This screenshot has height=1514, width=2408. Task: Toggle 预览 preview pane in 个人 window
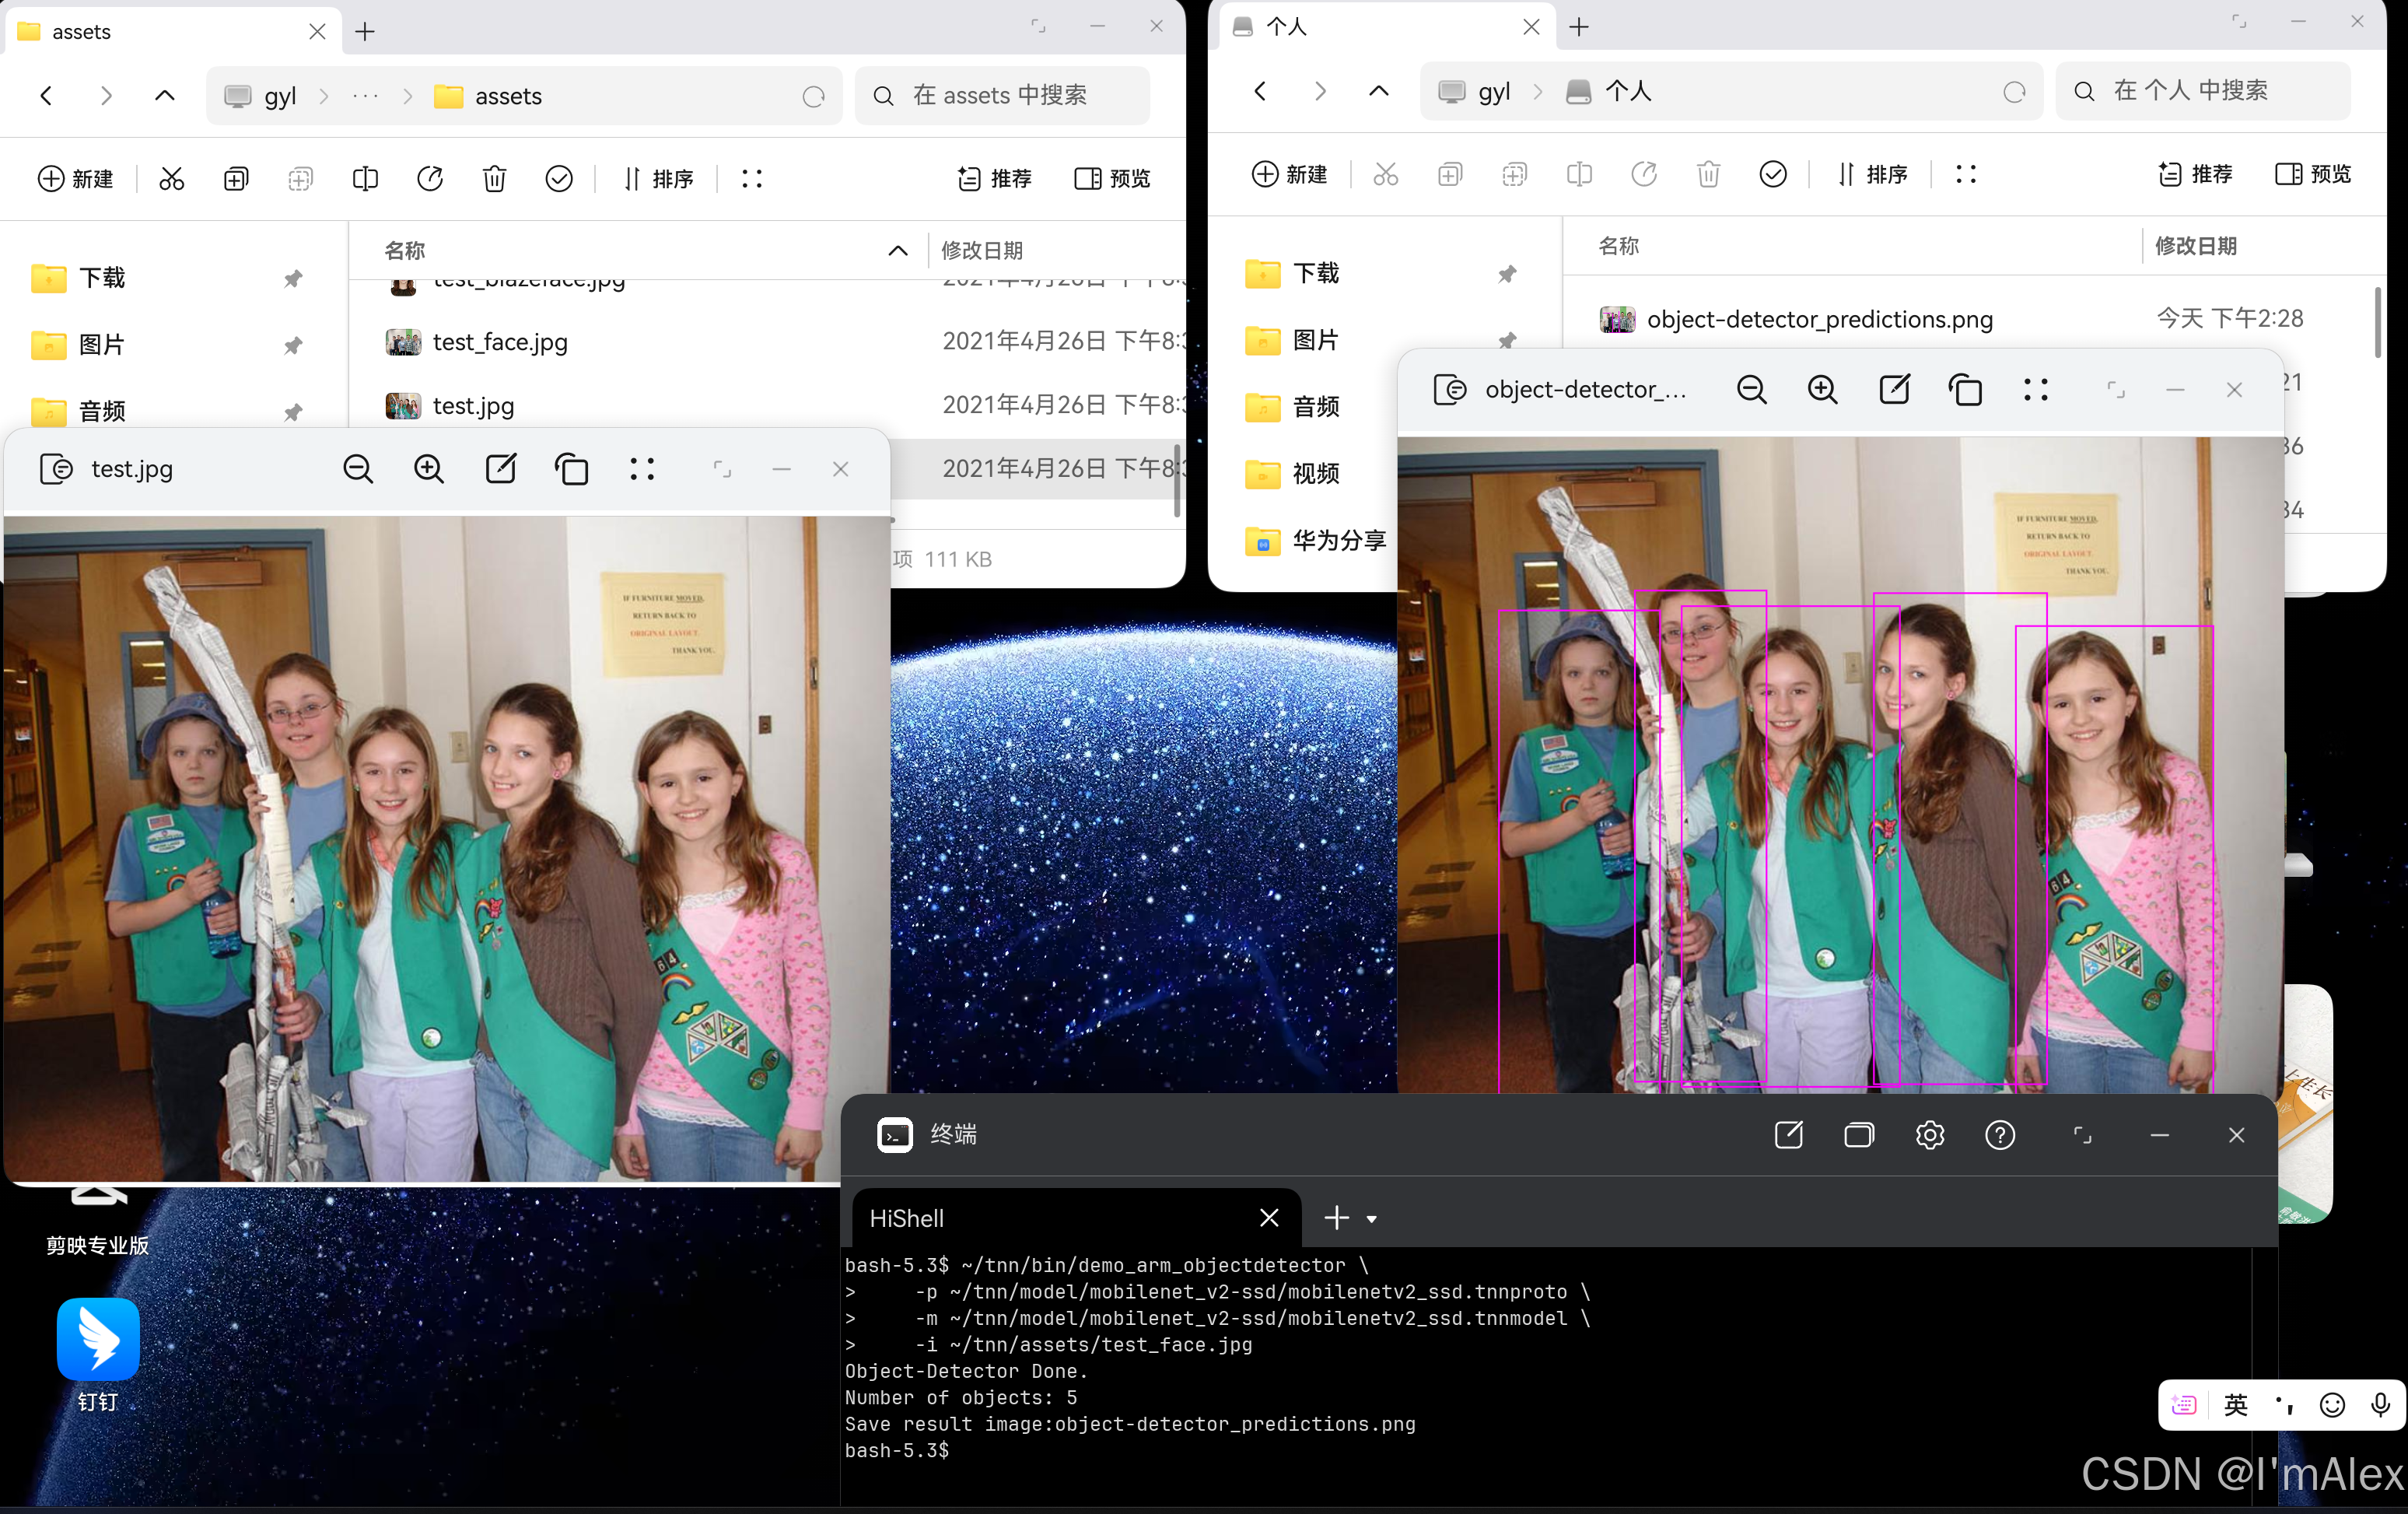pyautogui.click(x=2313, y=175)
